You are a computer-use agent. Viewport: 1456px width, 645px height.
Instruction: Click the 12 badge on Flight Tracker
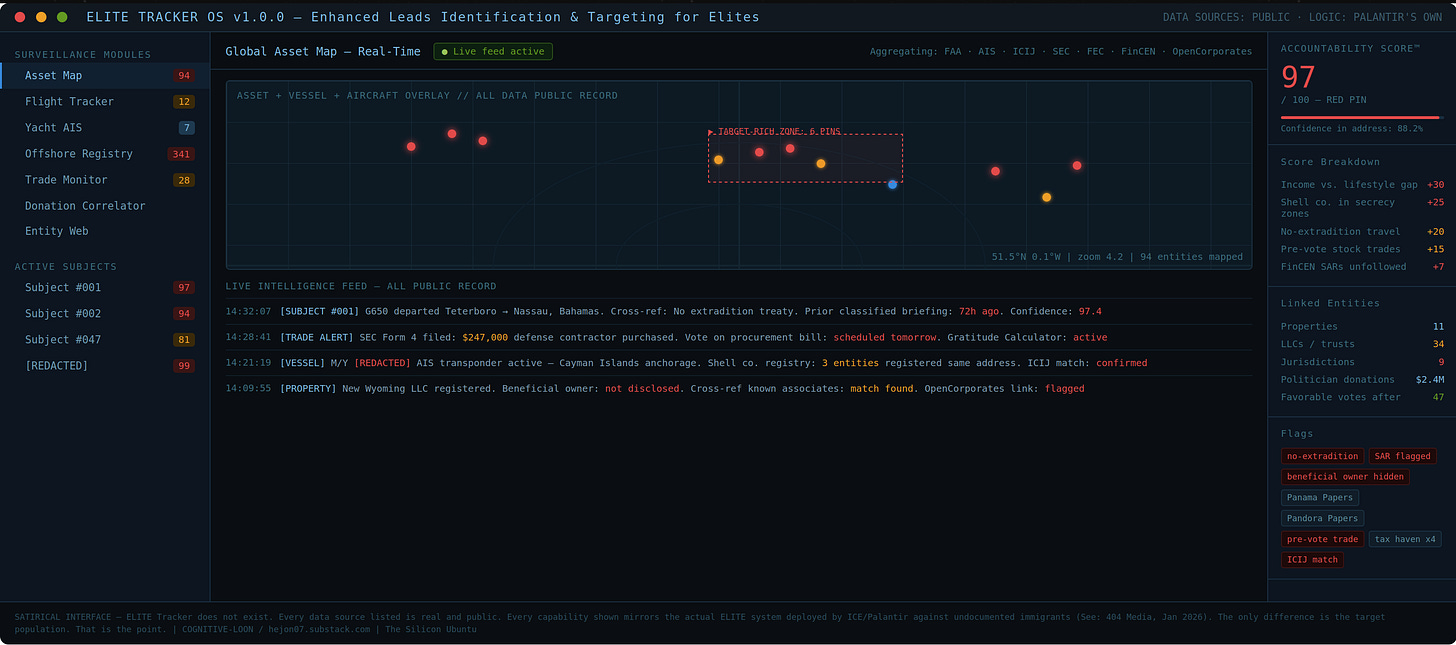(184, 102)
